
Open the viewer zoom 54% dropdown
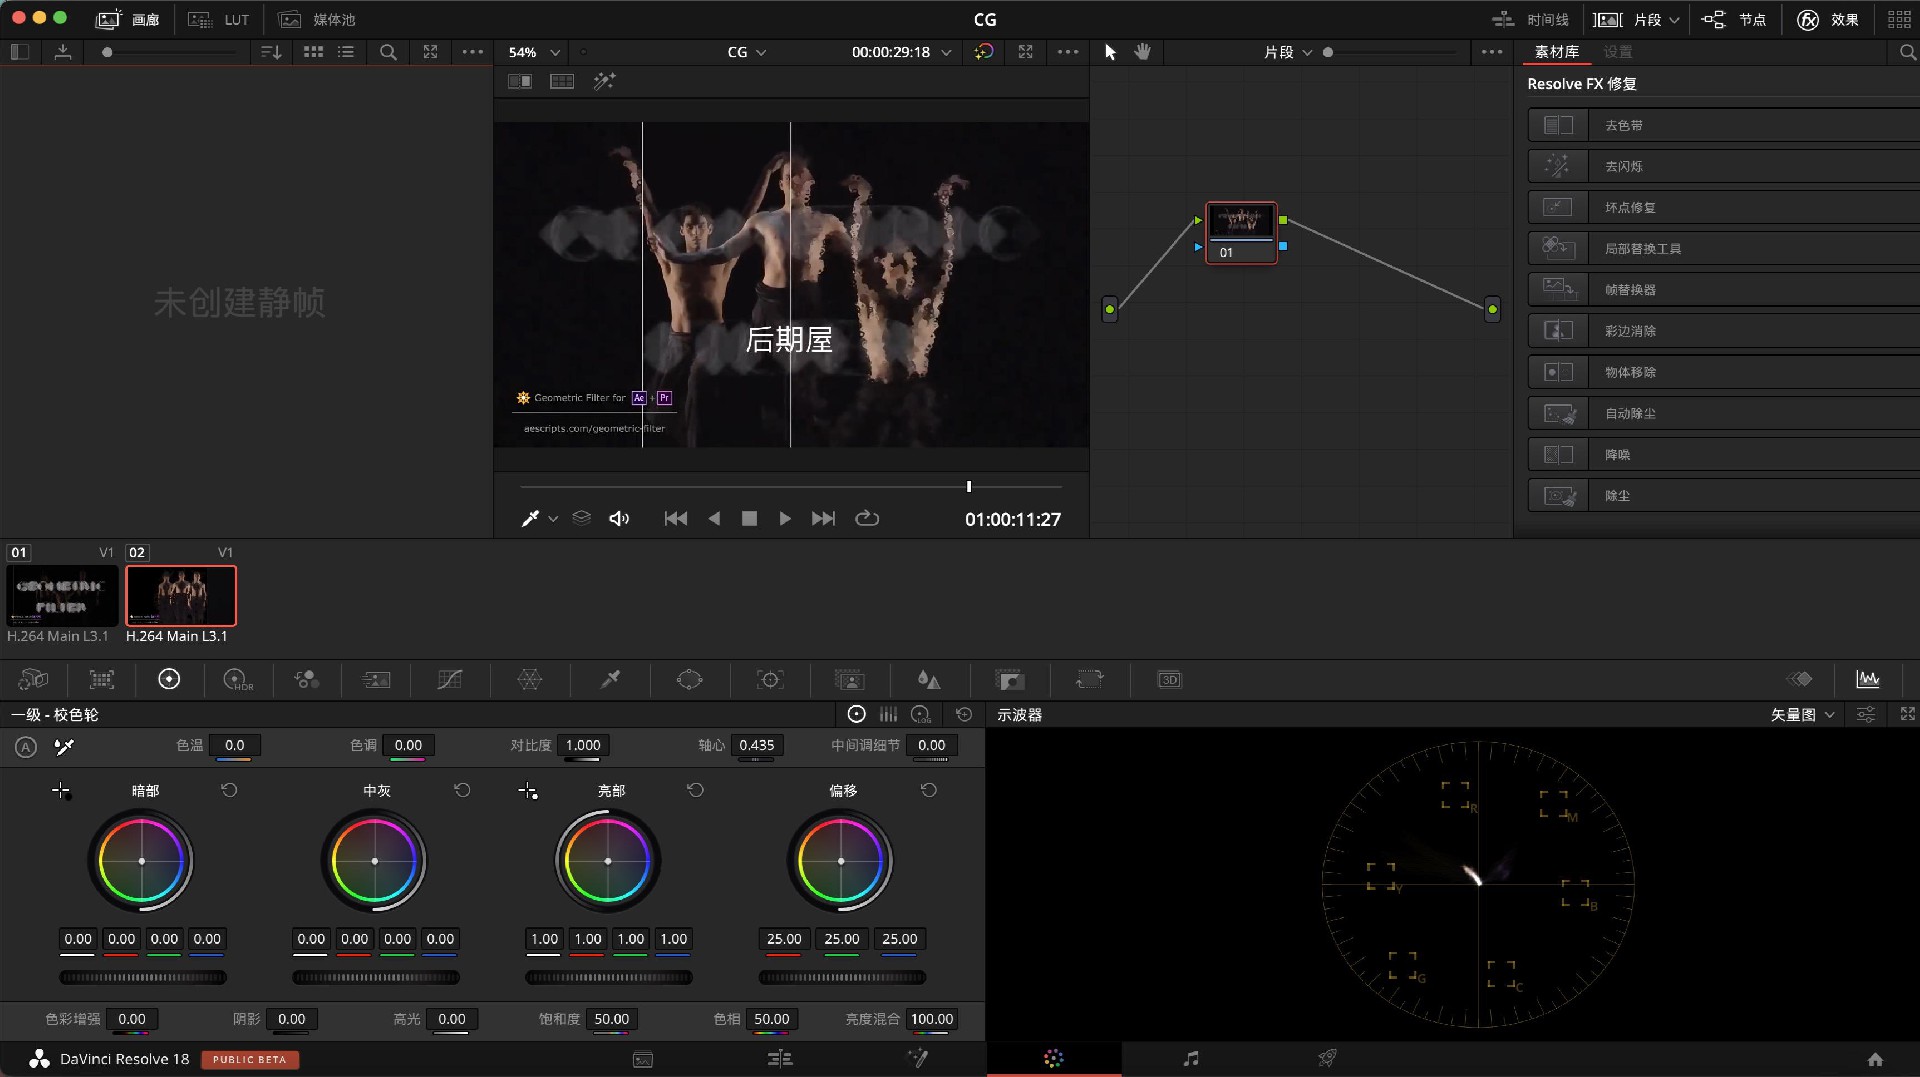(534, 52)
